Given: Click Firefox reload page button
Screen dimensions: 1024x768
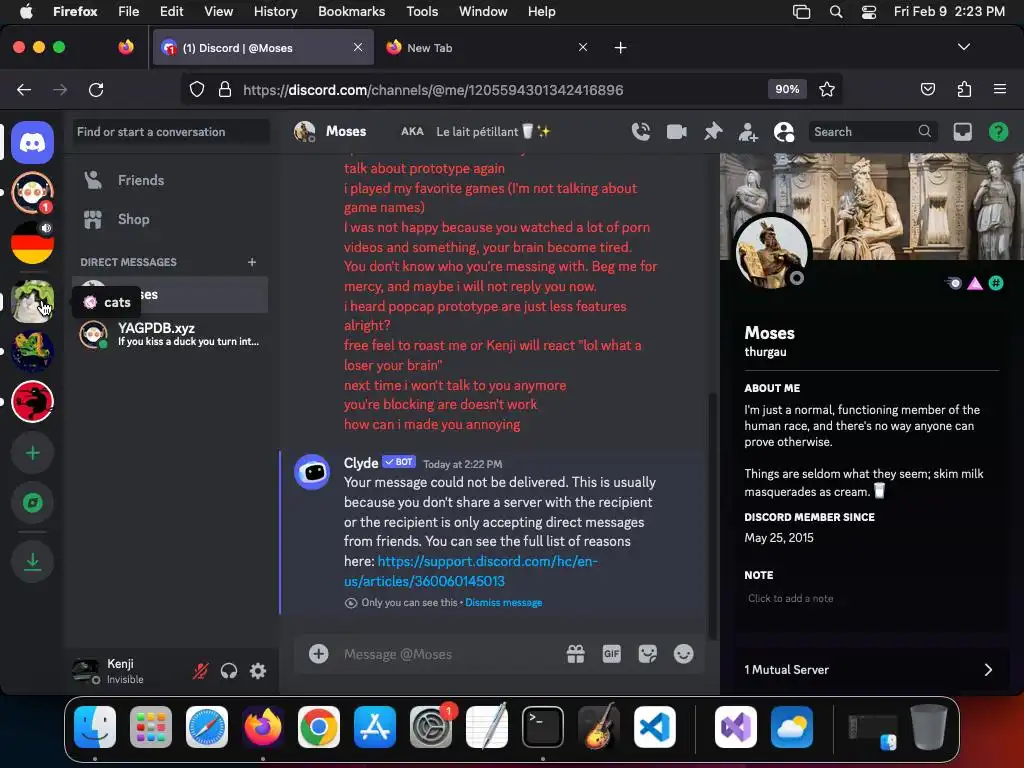Looking at the screenshot, I should 96,89.
